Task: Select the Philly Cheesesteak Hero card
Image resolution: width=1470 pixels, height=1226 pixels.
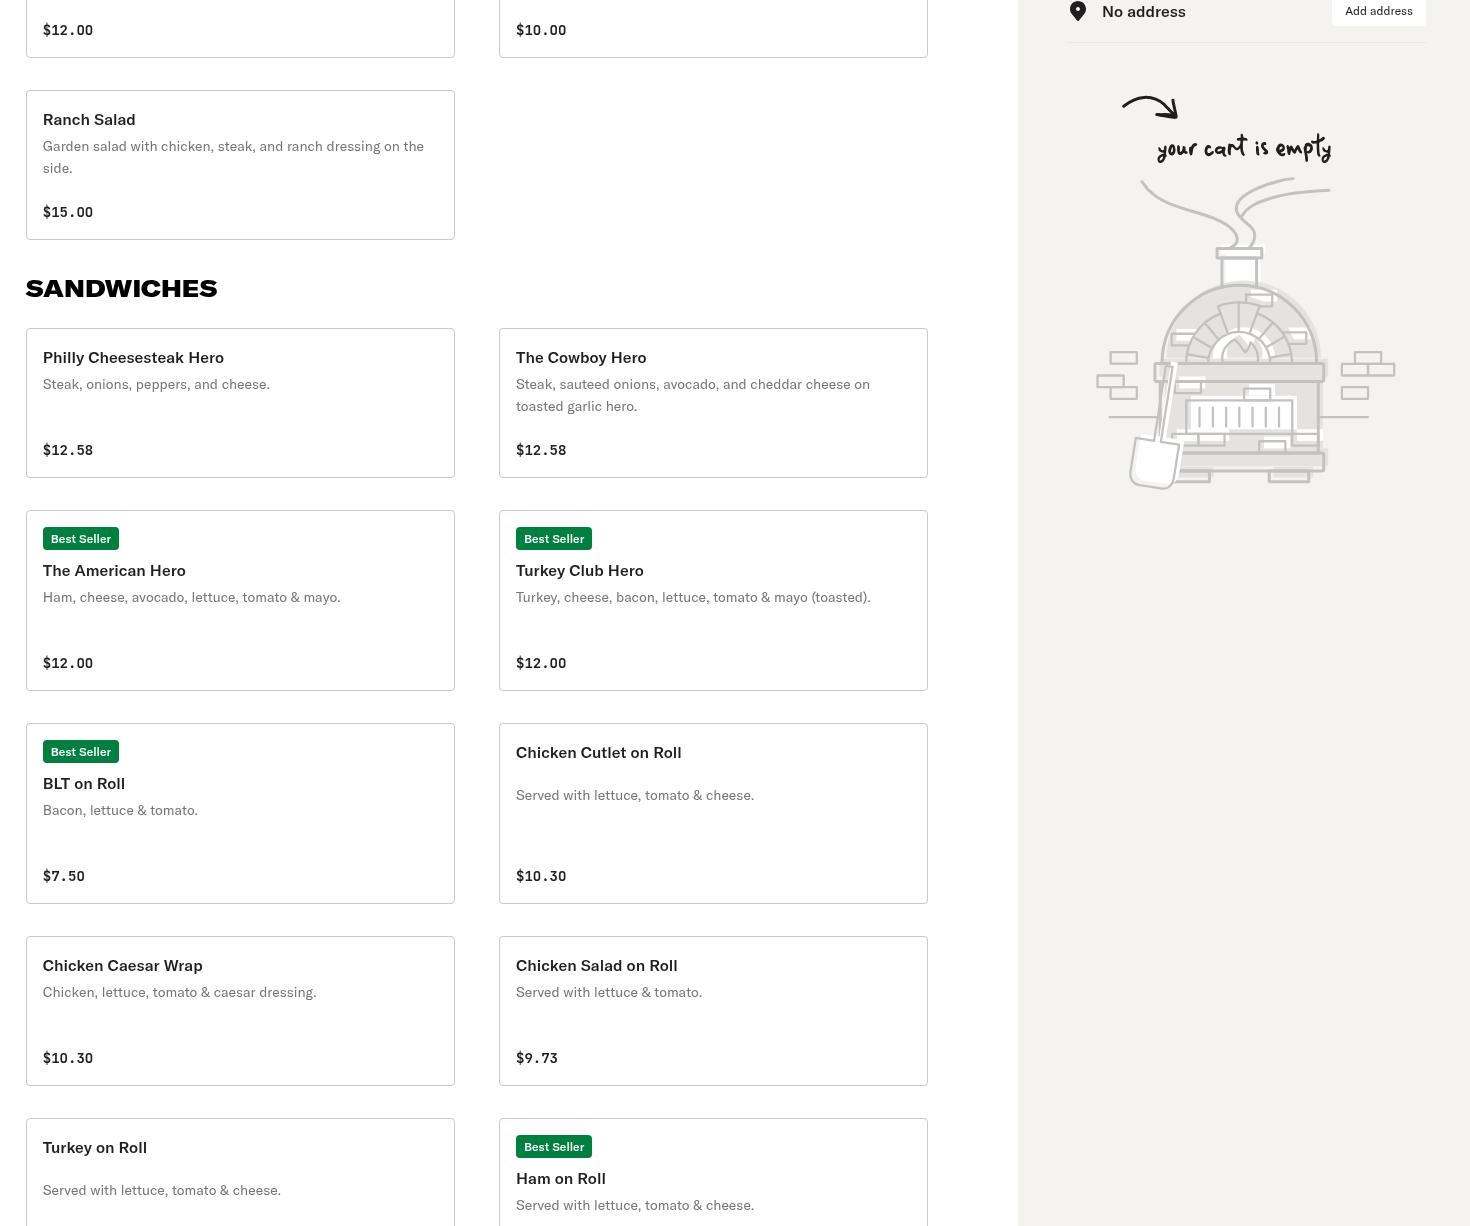Action: tap(240, 403)
